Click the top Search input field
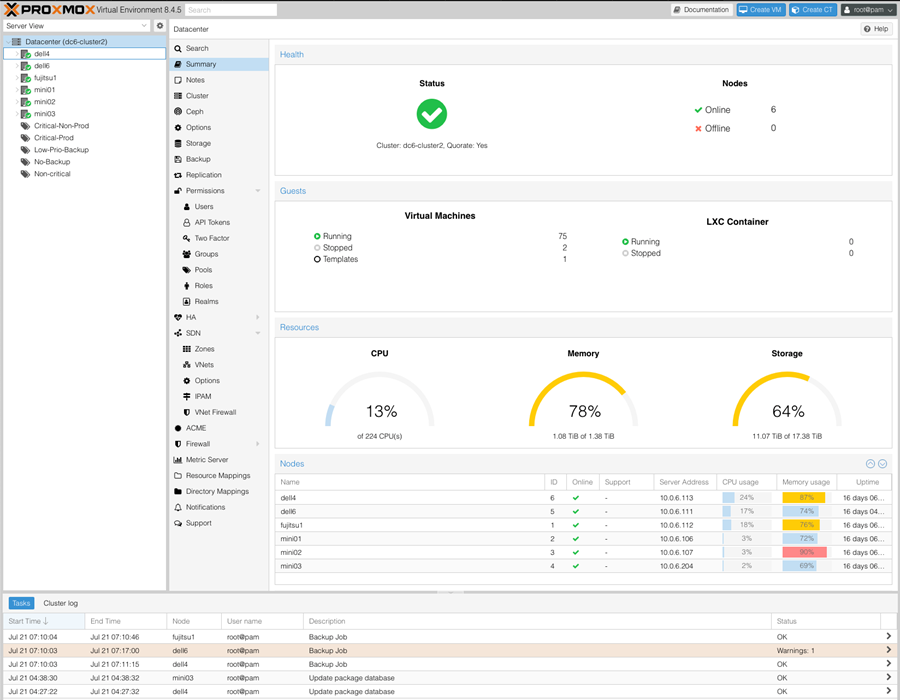Viewport: 900px width, 700px height. point(231,10)
